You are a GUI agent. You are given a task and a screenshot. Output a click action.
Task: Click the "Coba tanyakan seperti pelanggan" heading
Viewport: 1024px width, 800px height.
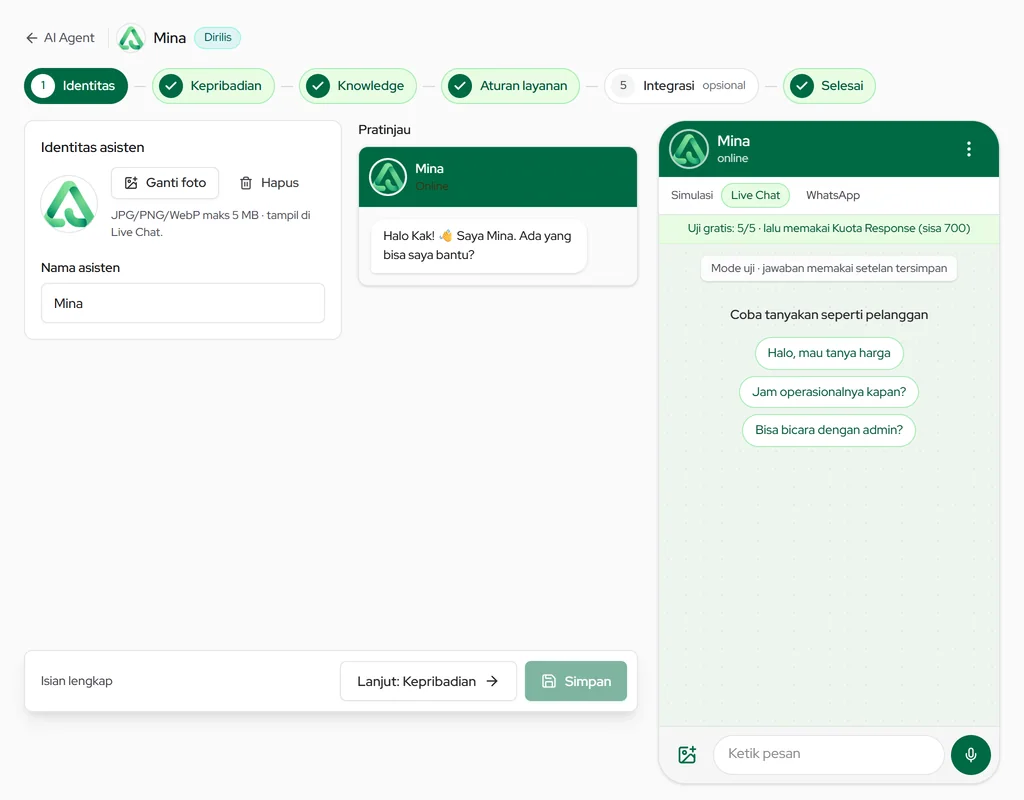point(829,315)
